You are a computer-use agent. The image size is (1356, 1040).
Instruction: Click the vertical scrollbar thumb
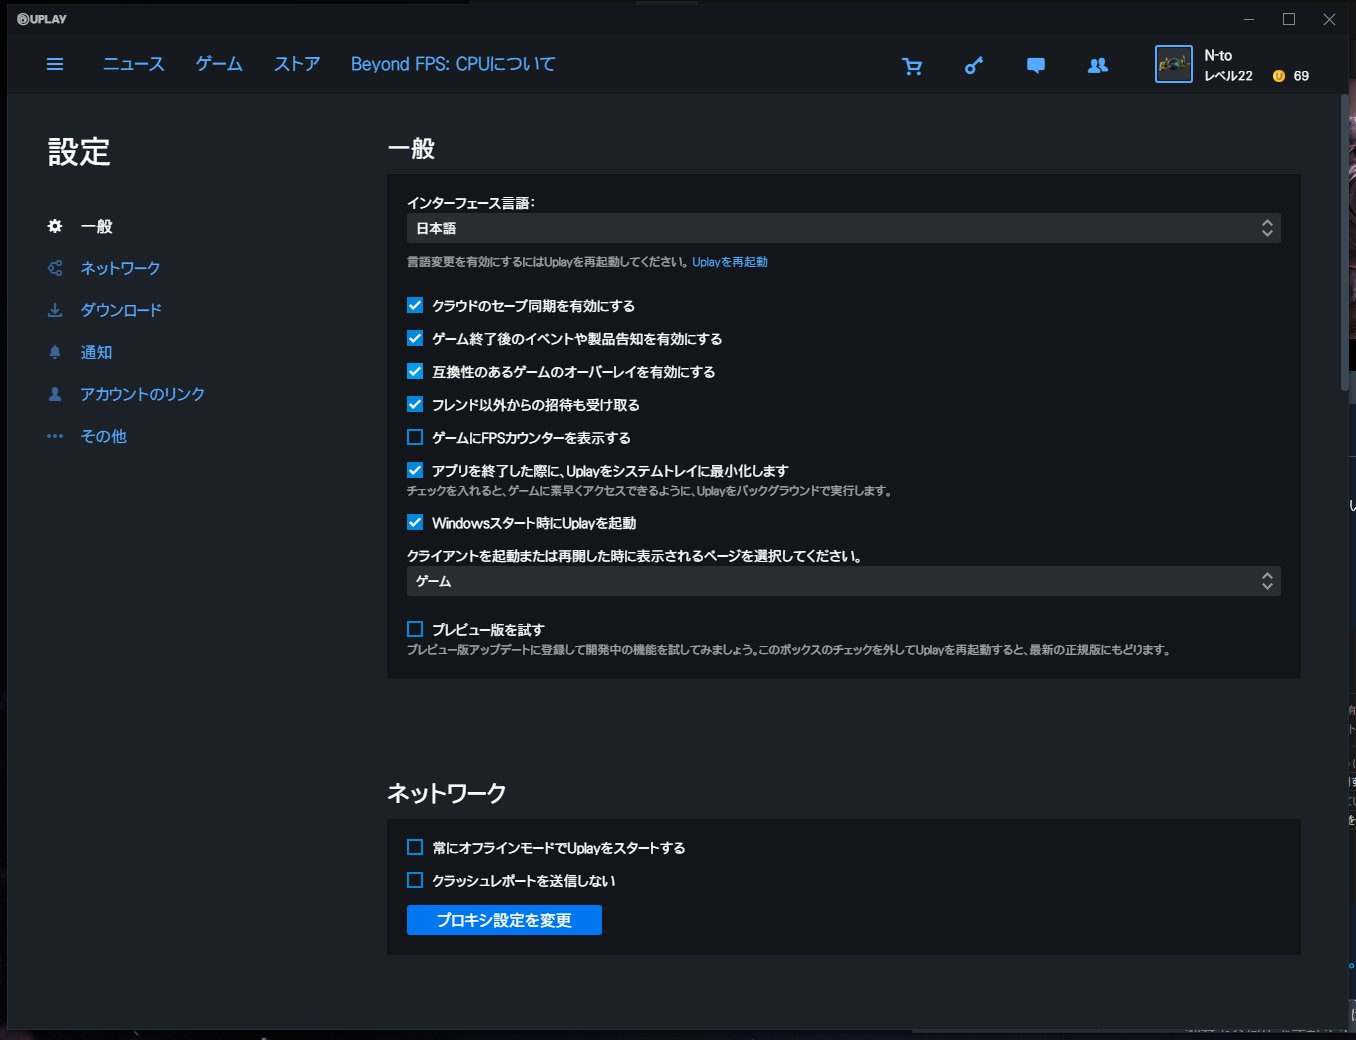pyautogui.click(x=1344, y=242)
